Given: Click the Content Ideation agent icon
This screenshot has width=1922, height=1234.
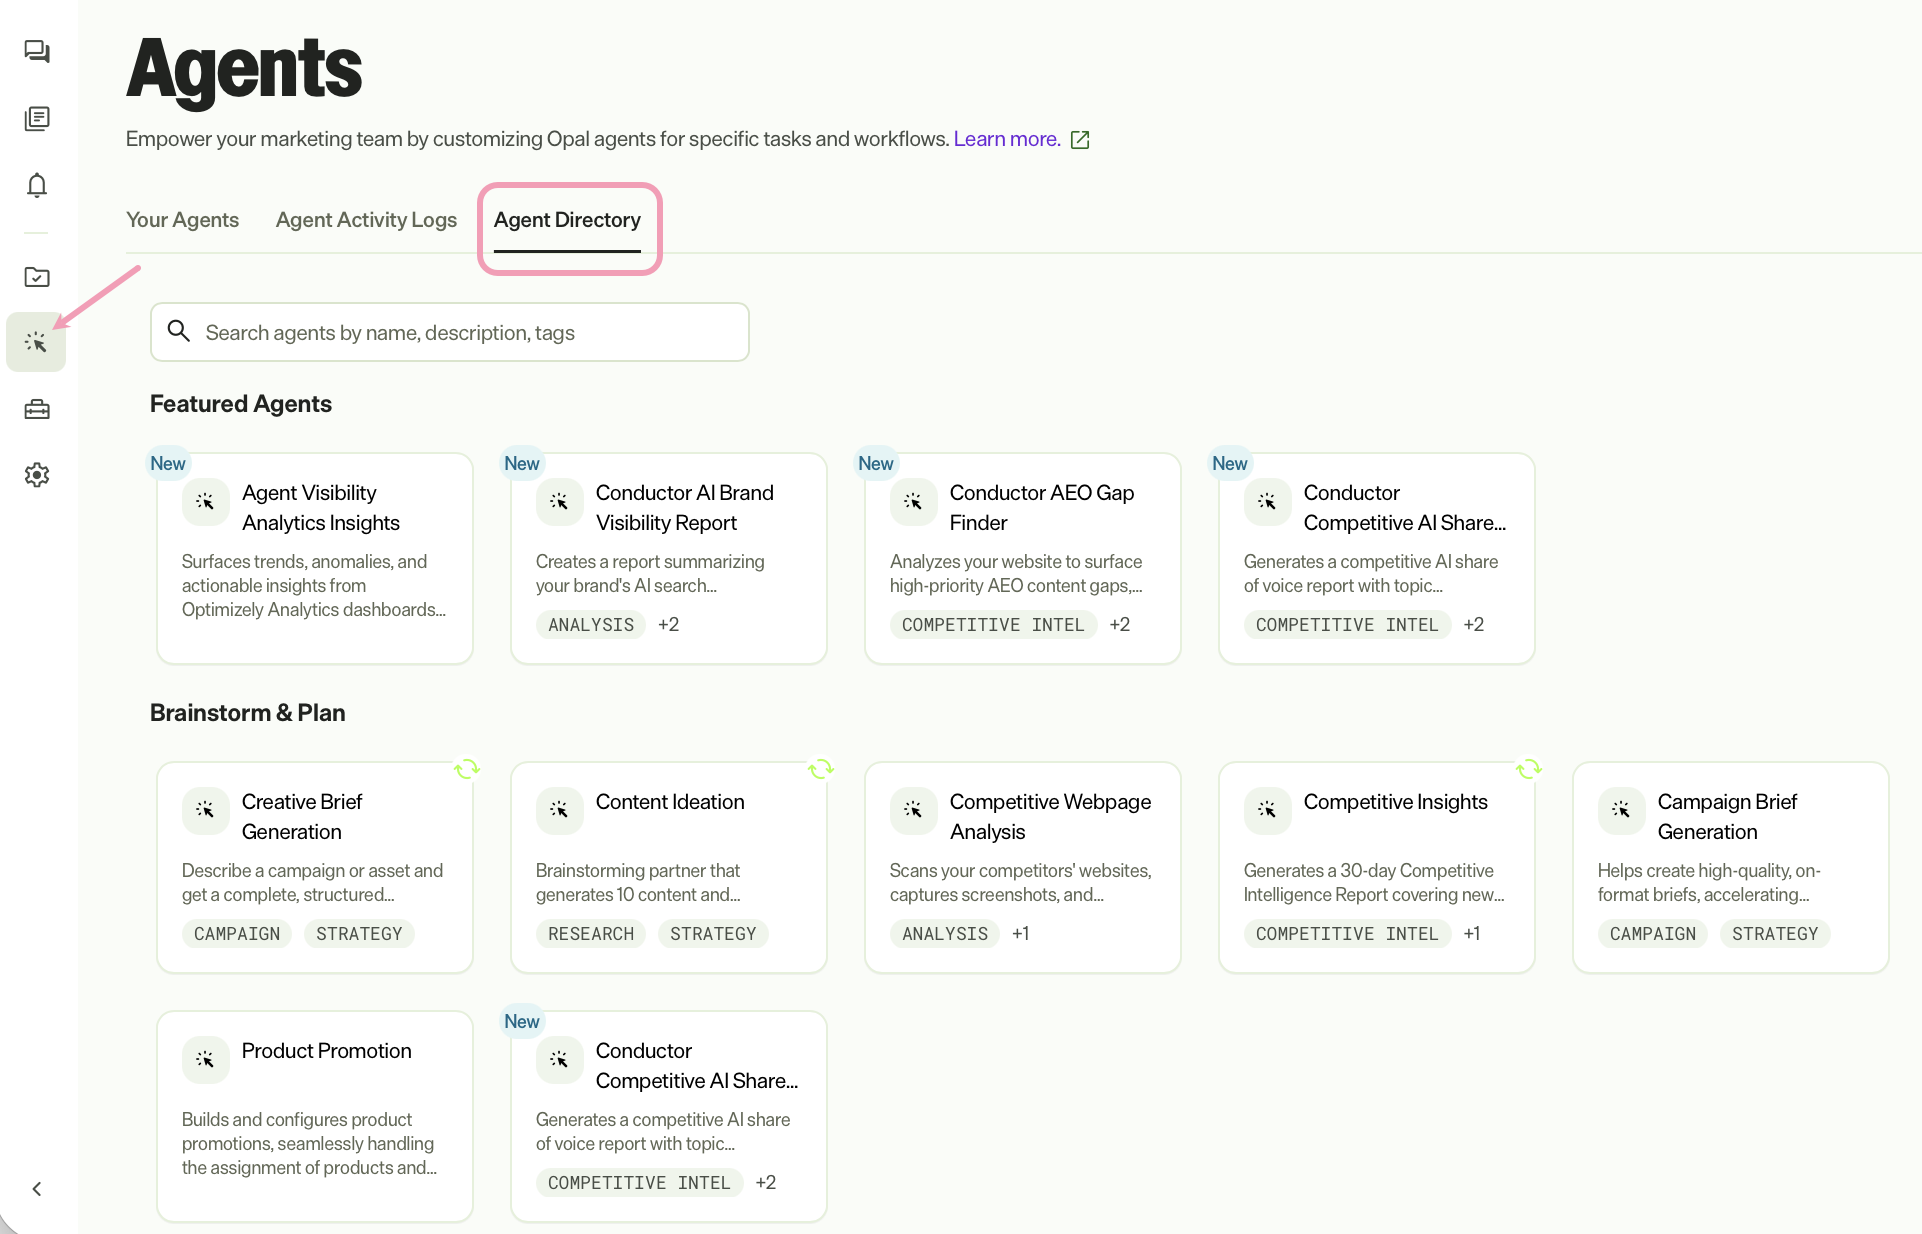Looking at the screenshot, I should (559, 810).
